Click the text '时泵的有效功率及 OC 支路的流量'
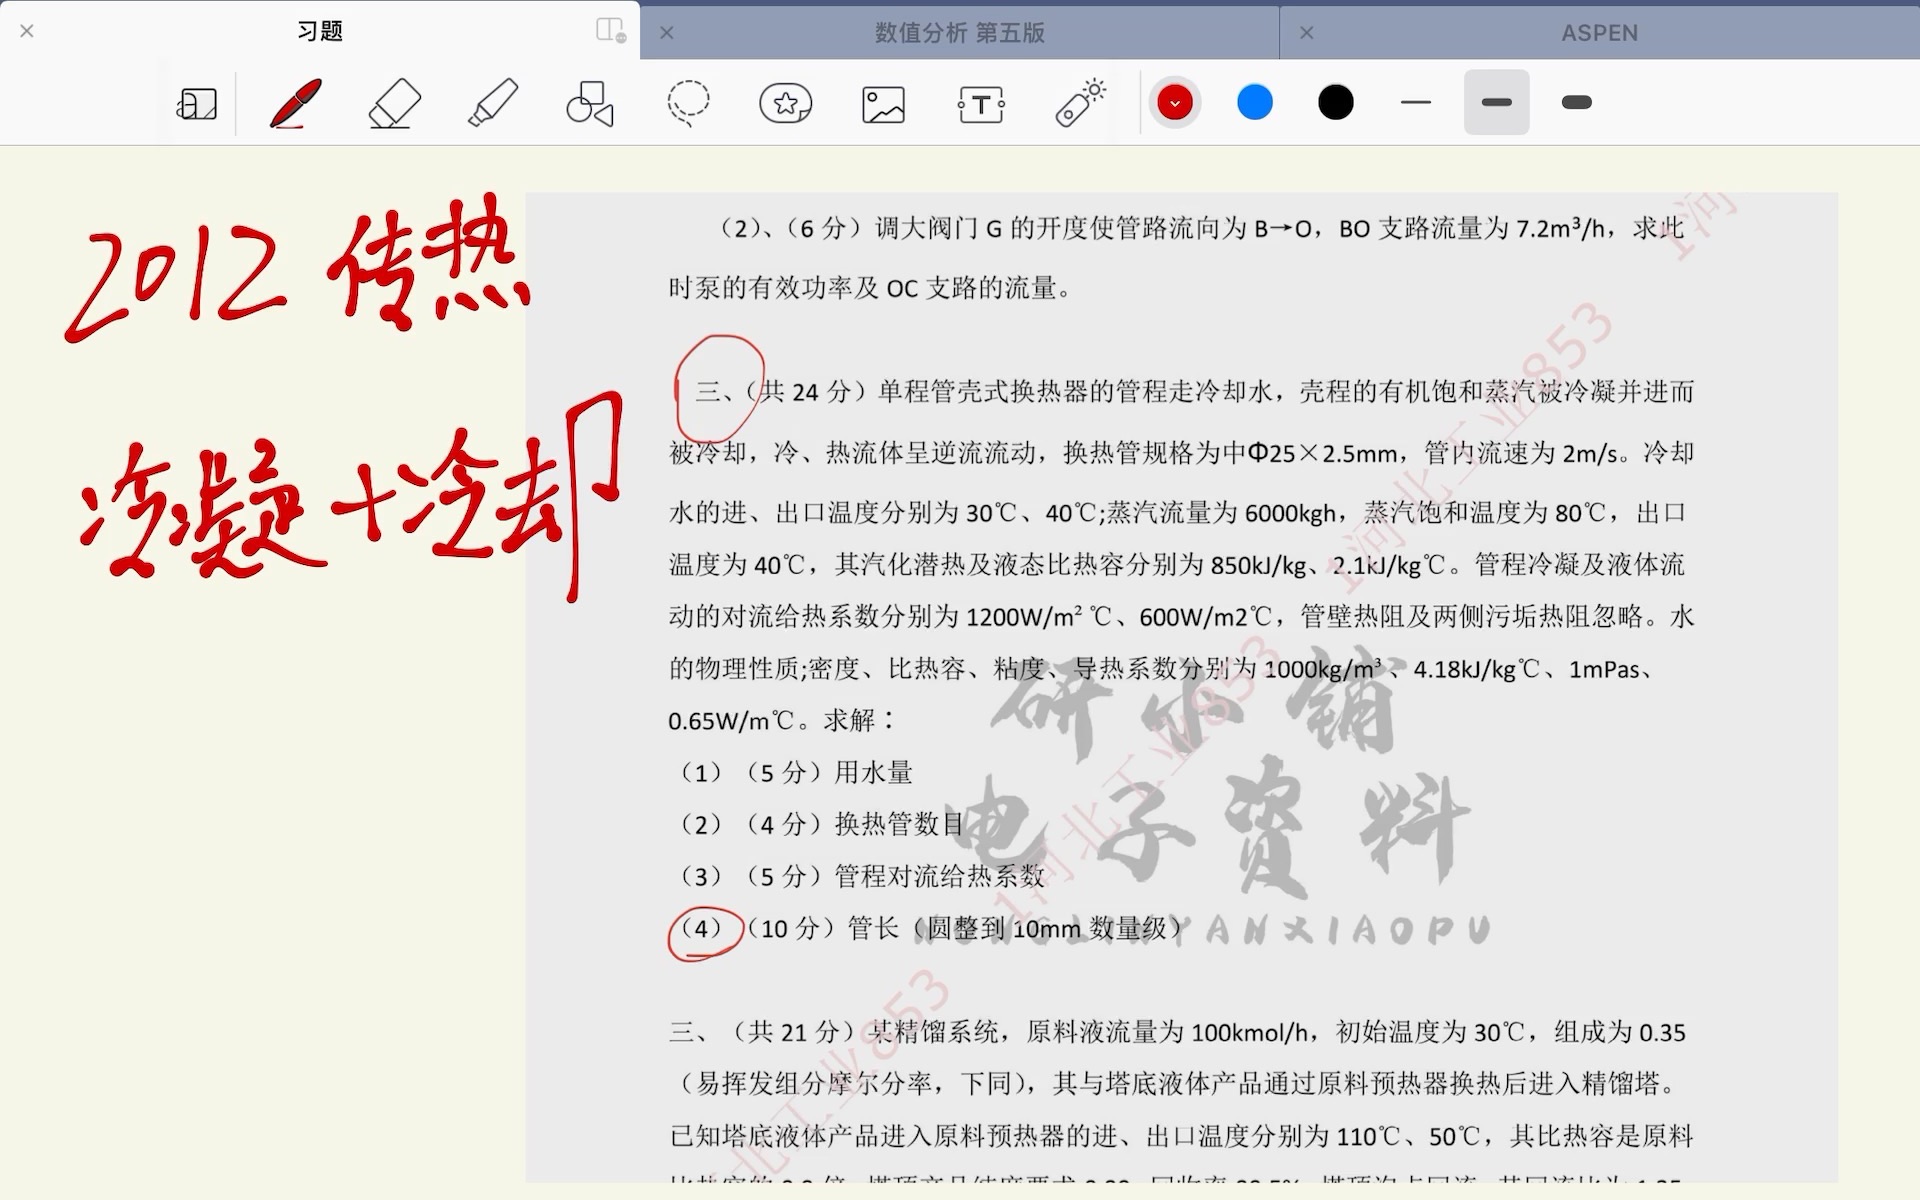This screenshot has width=1920, height=1200. pos(870,288)
